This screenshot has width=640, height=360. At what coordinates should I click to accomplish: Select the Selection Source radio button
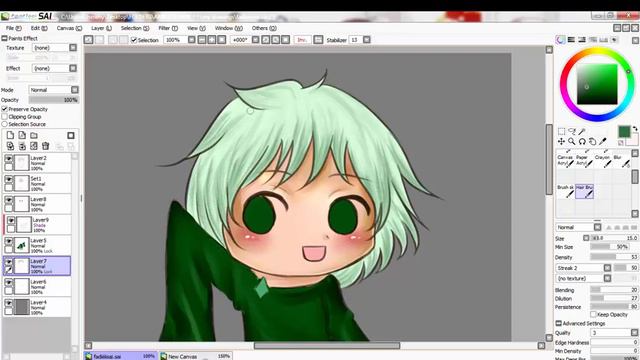point(4,124)
